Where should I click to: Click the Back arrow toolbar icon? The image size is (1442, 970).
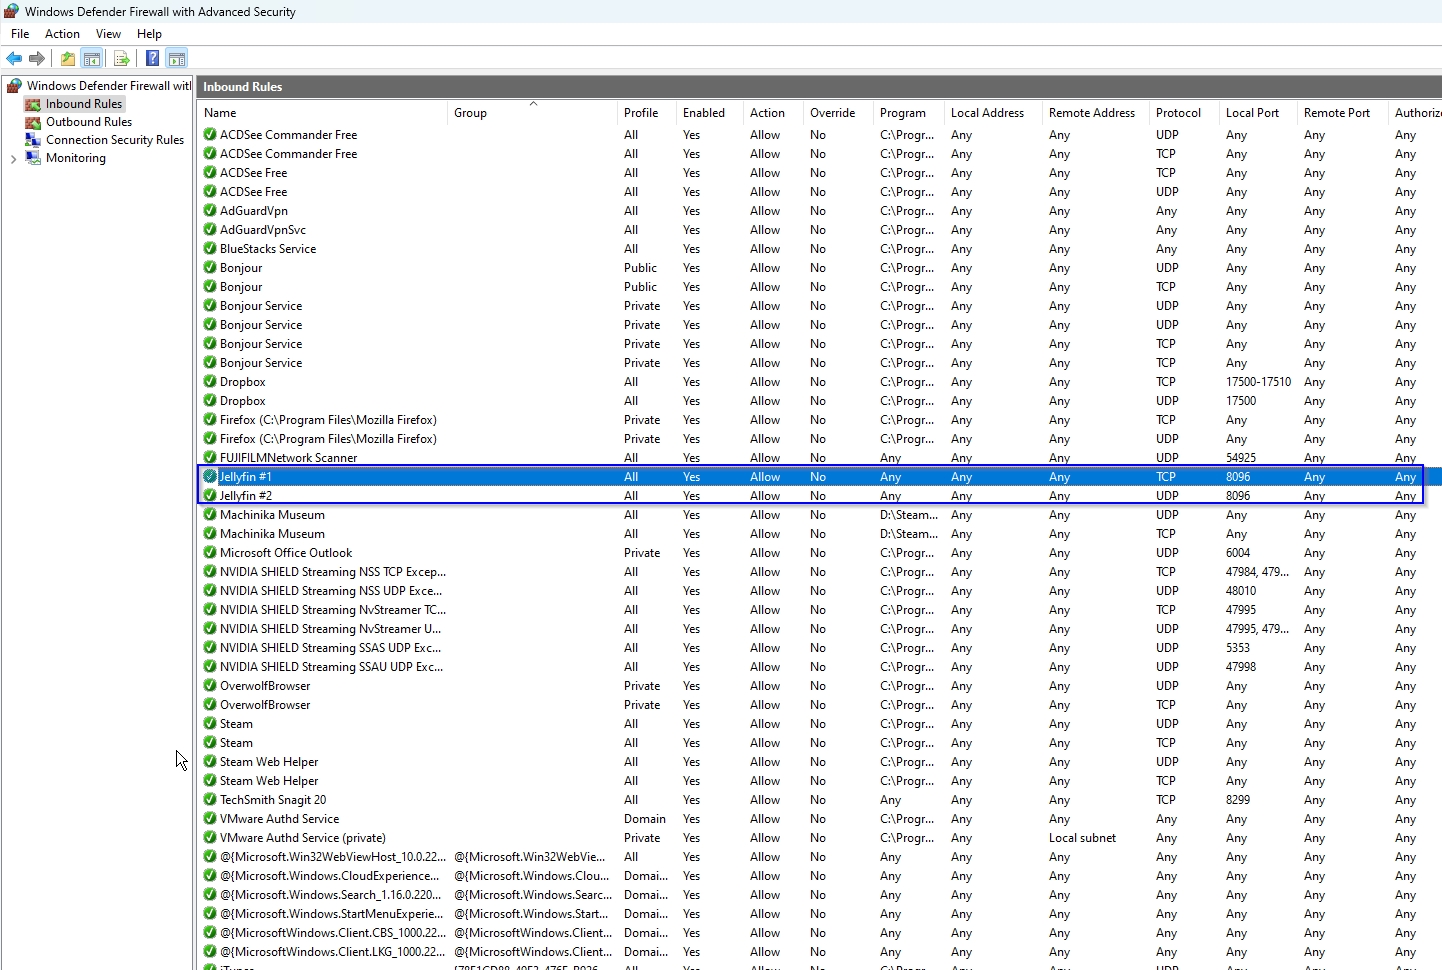click(x=14, y=59)
